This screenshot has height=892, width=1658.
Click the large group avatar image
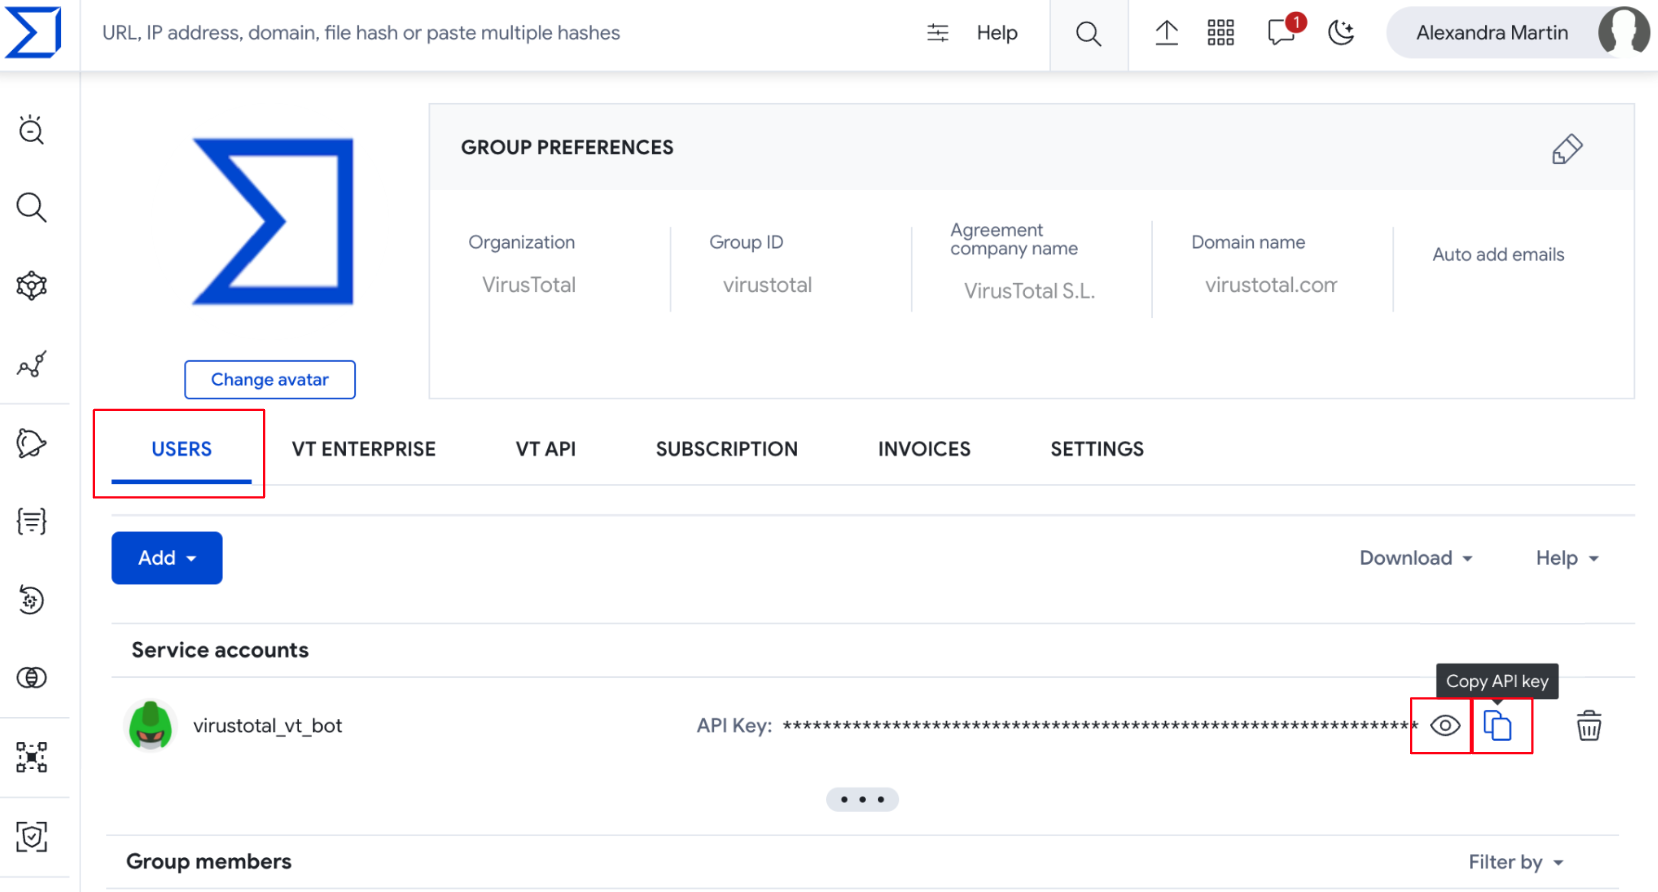273,222
